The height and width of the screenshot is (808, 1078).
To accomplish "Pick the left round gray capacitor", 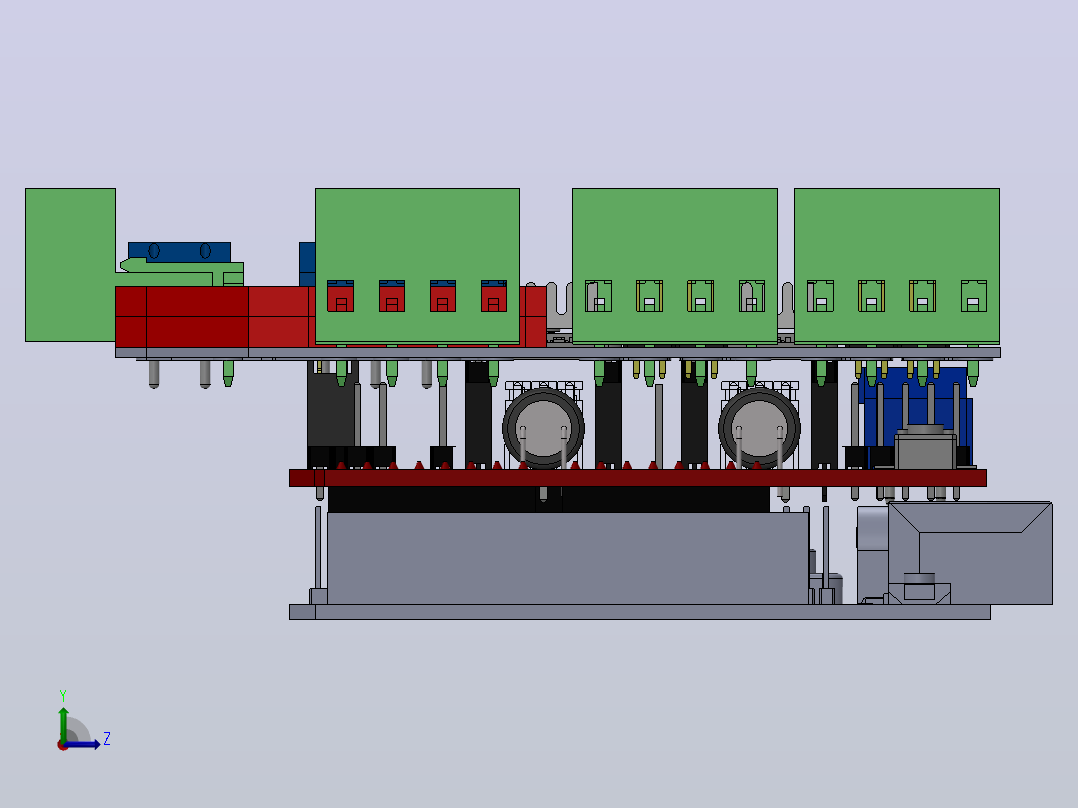I will click(x=543, y=428).
